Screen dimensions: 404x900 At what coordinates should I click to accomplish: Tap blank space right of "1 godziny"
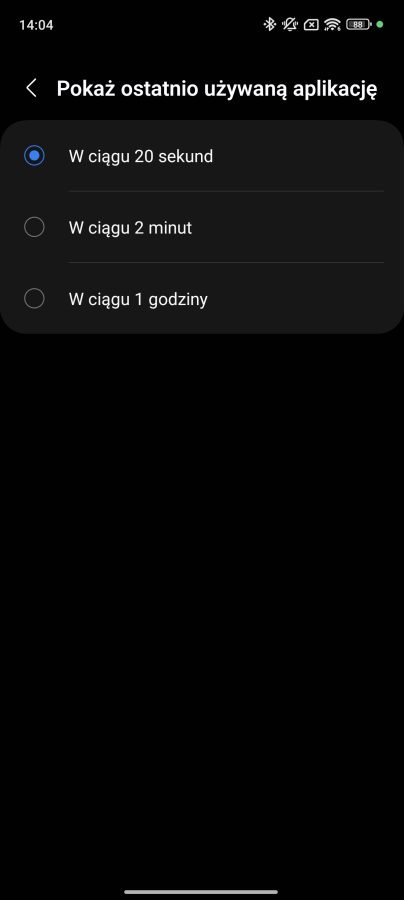(x=298, y=299)
